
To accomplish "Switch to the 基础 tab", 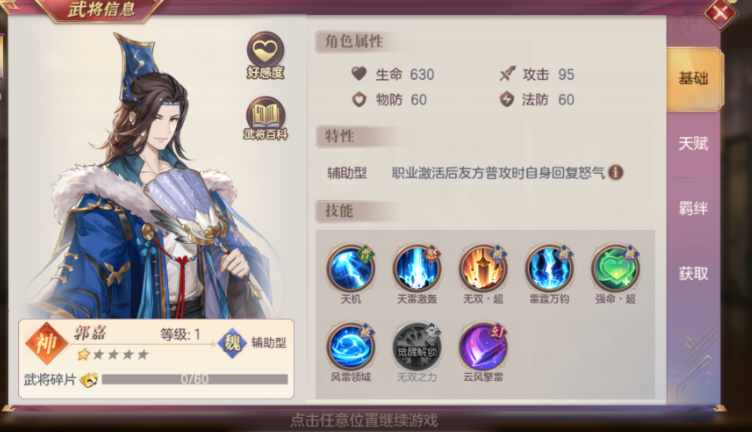I will point(693,79).
